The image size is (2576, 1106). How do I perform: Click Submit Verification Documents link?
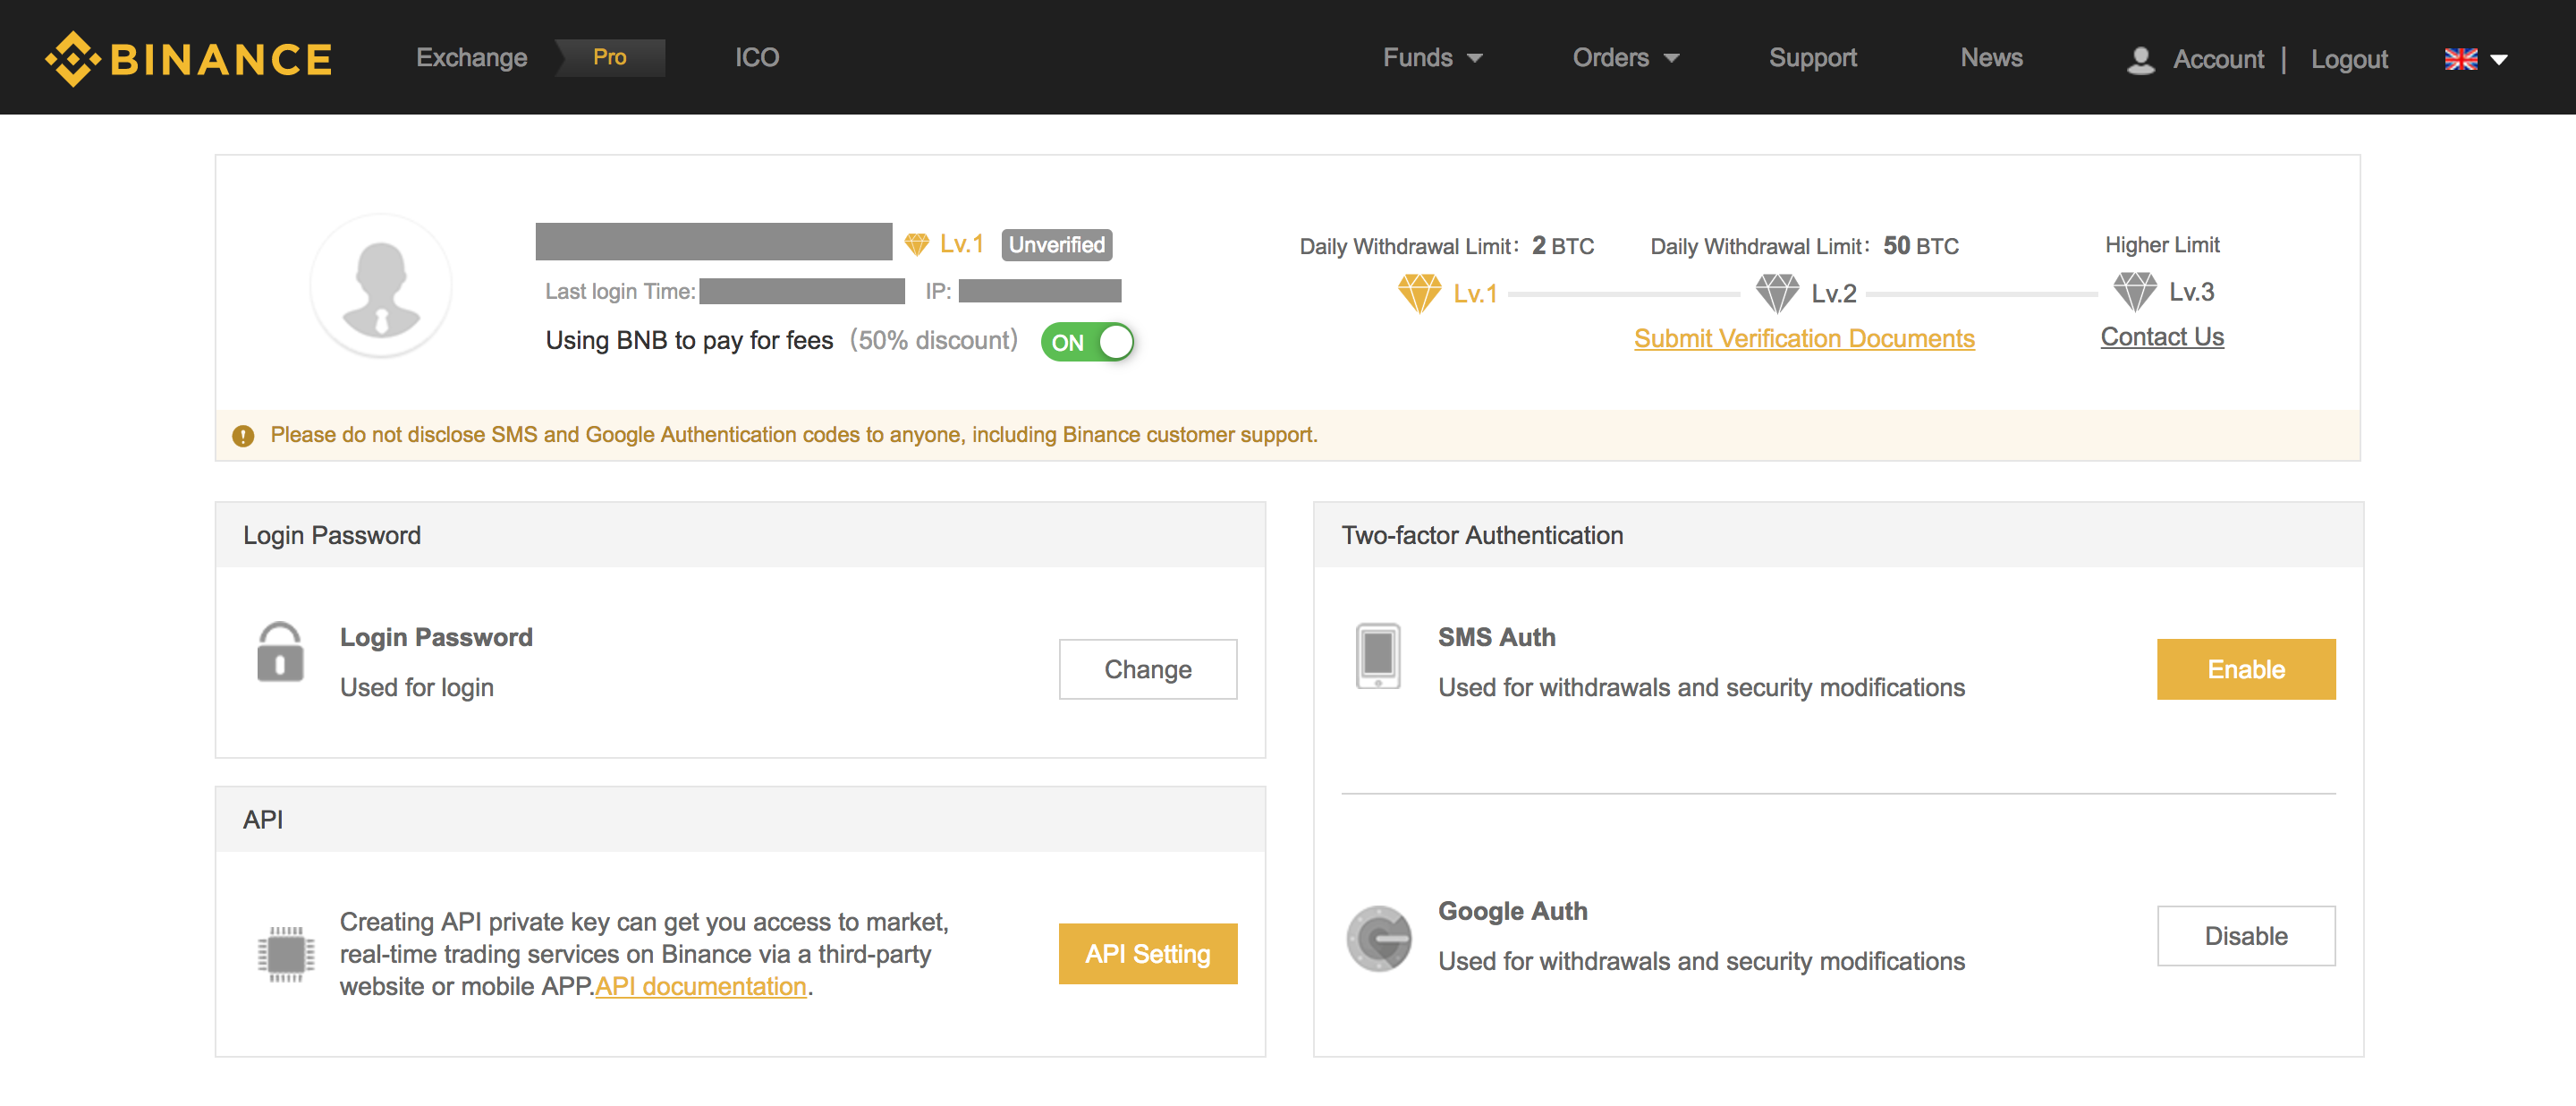(1802, 338)
